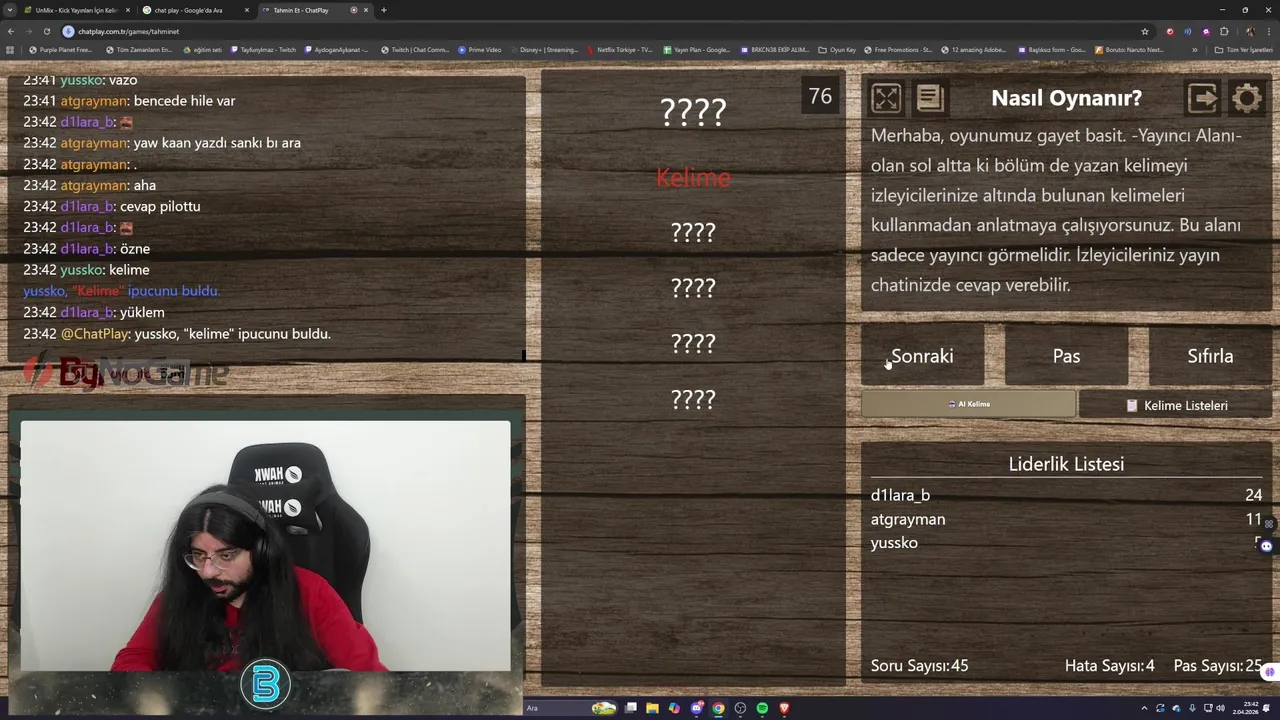Open taskbar clock and date
The image size is (1280, 720).
[x=1245, y=708]
